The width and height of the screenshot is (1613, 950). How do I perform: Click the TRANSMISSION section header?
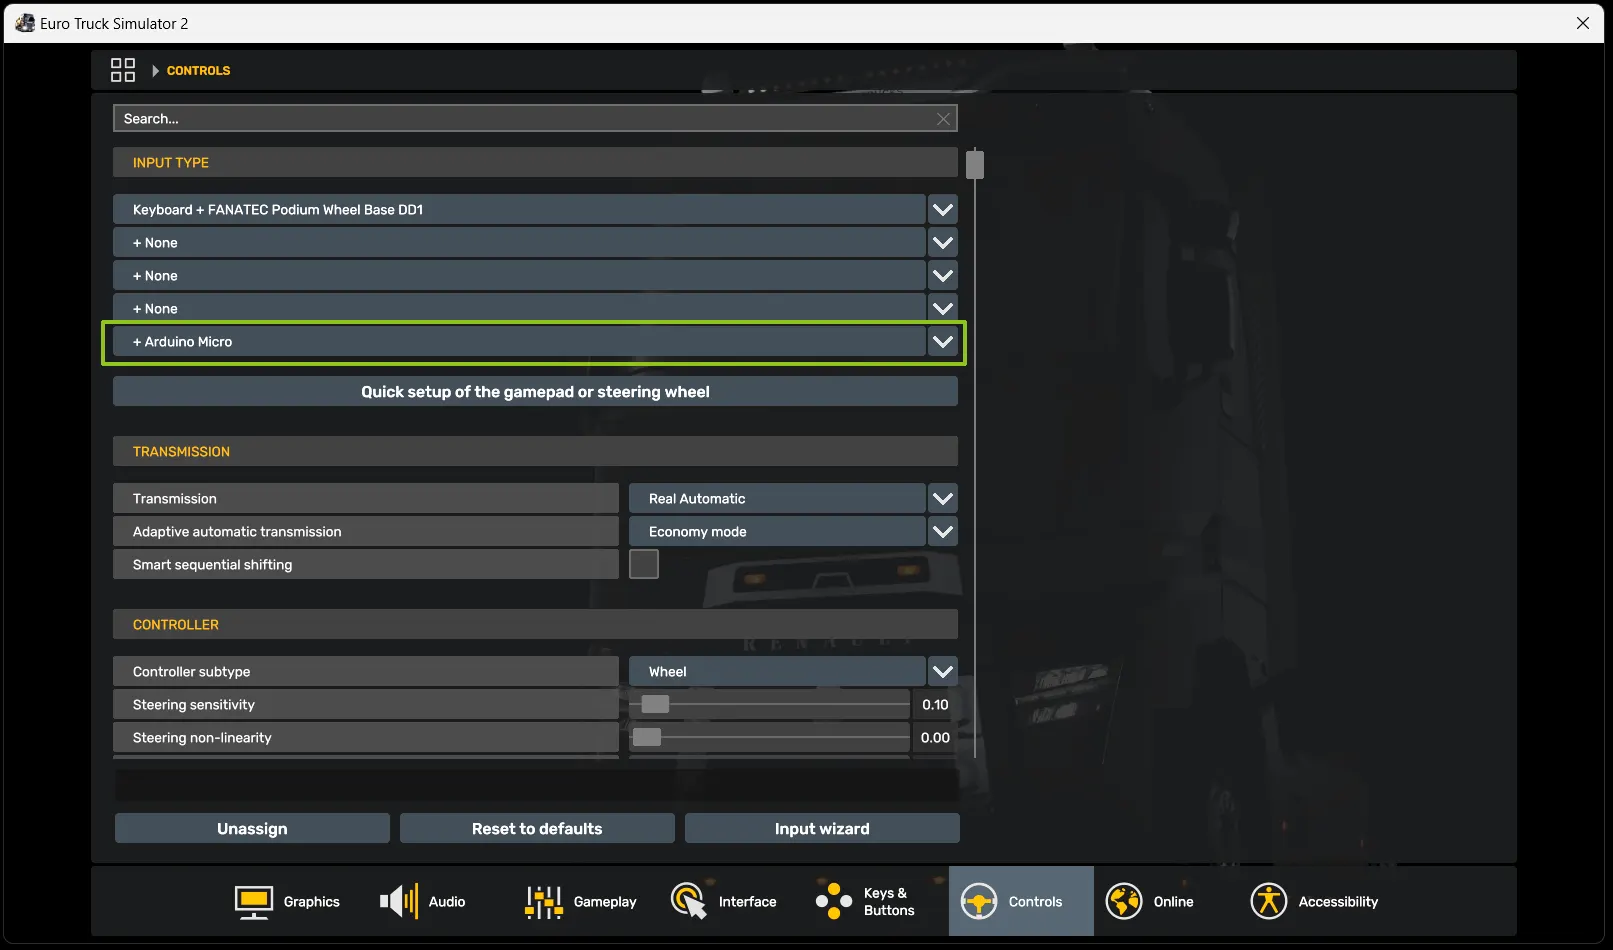click(535, 452)
